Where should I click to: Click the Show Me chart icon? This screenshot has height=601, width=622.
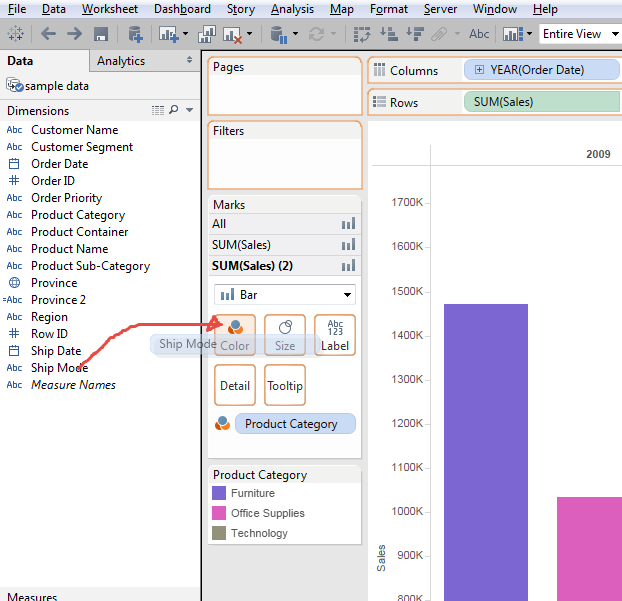click(513, 34)
